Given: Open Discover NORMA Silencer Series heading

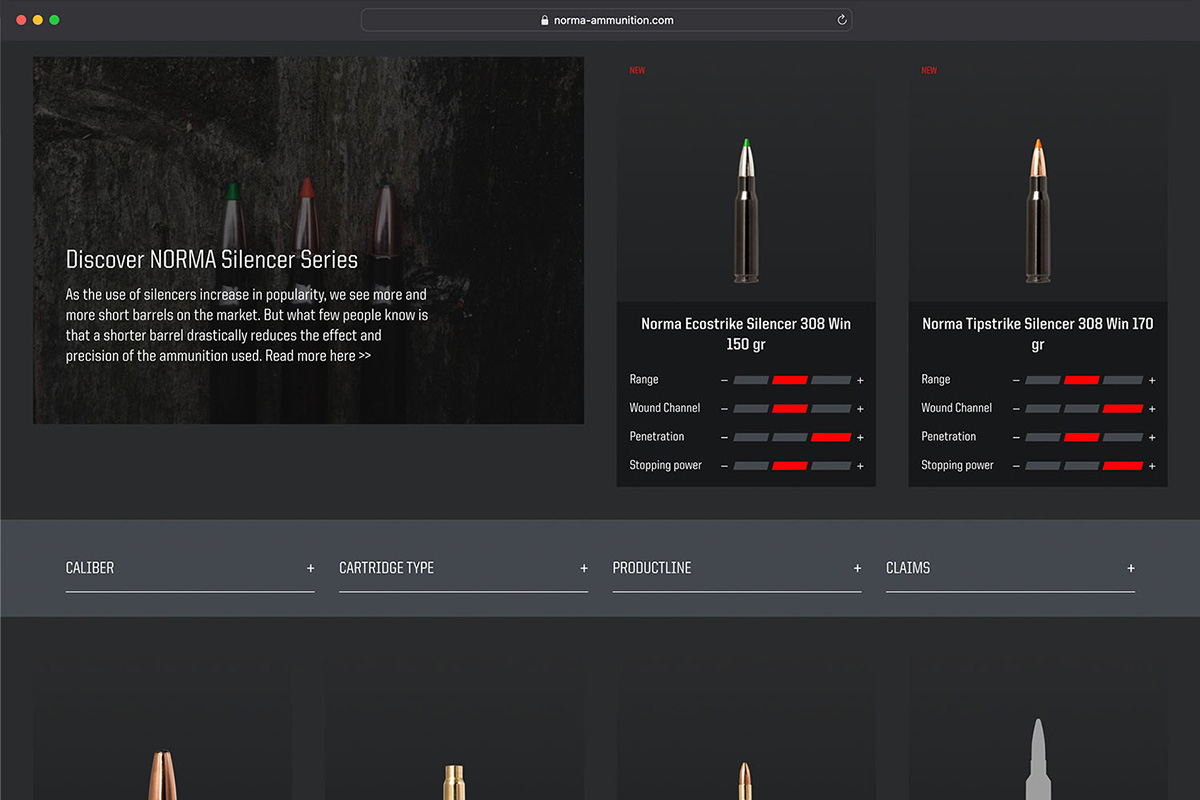Looking at the screenshot, I should click(212, 260).
